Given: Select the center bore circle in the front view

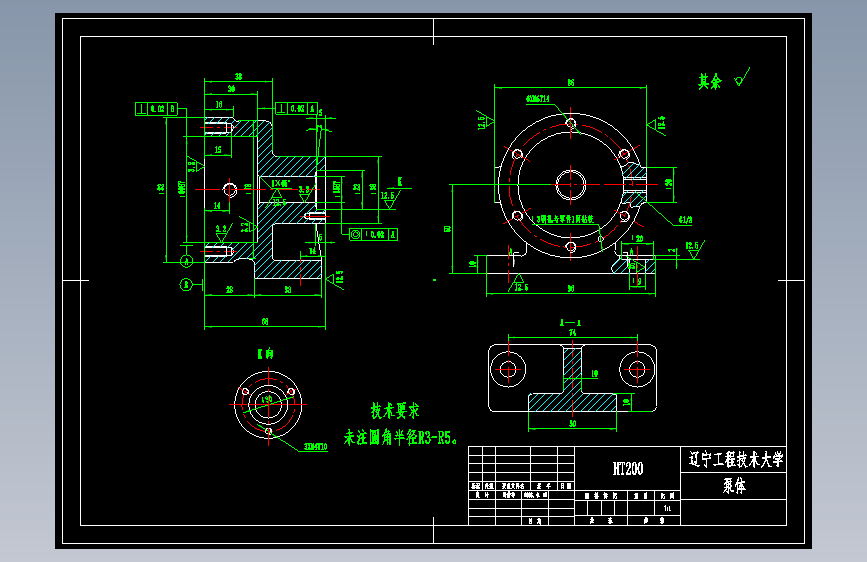Looking at the screenshot, I should tap(571, 185).
